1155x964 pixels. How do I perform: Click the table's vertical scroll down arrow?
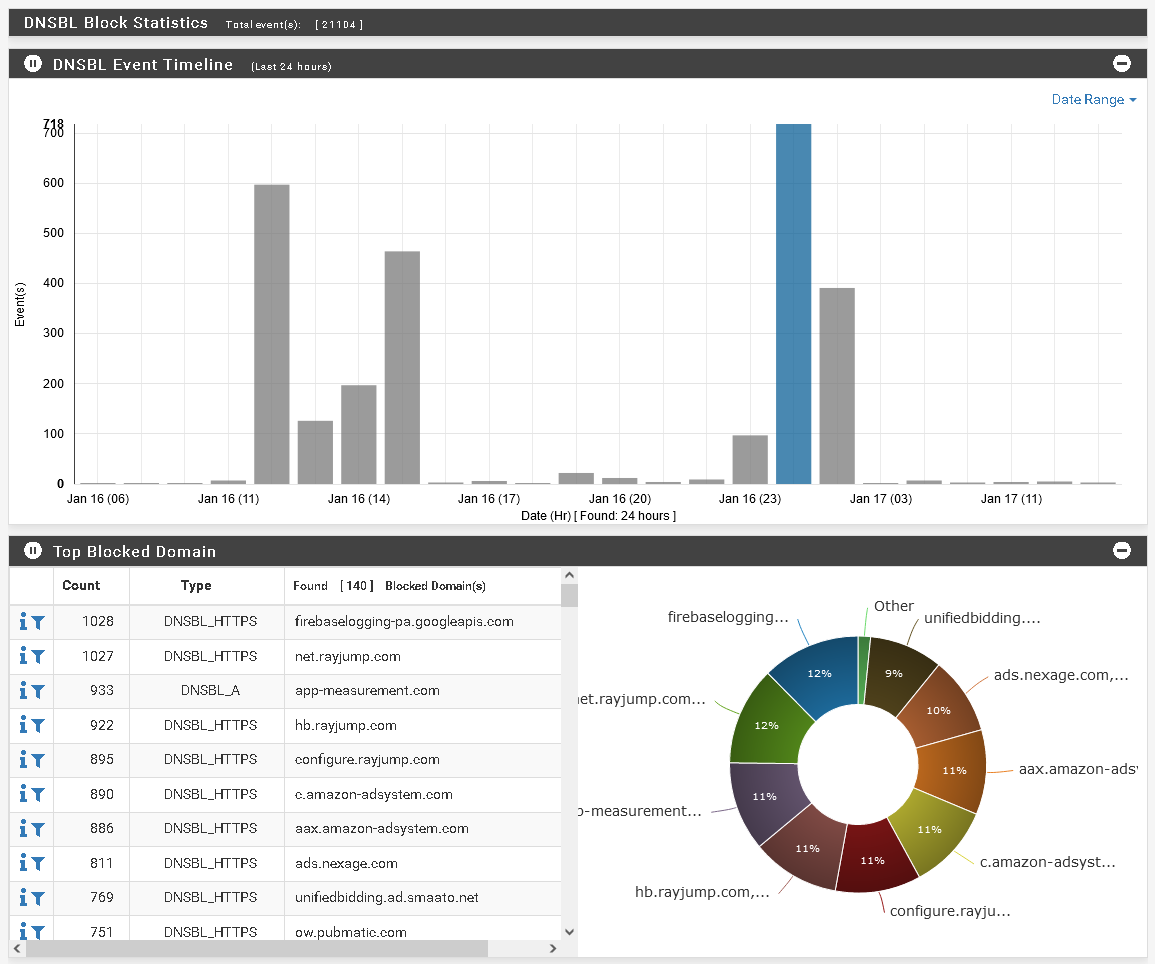click(x=569, y=932)
